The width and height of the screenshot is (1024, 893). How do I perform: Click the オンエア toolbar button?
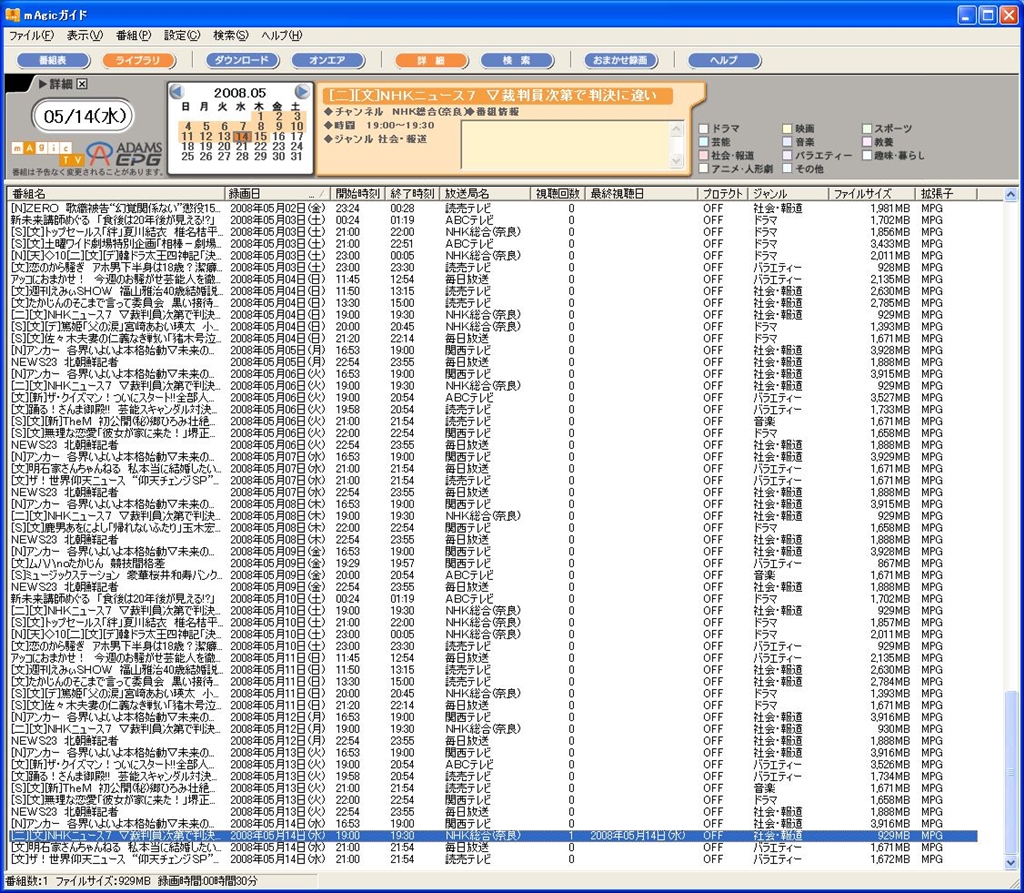[327, 60]
